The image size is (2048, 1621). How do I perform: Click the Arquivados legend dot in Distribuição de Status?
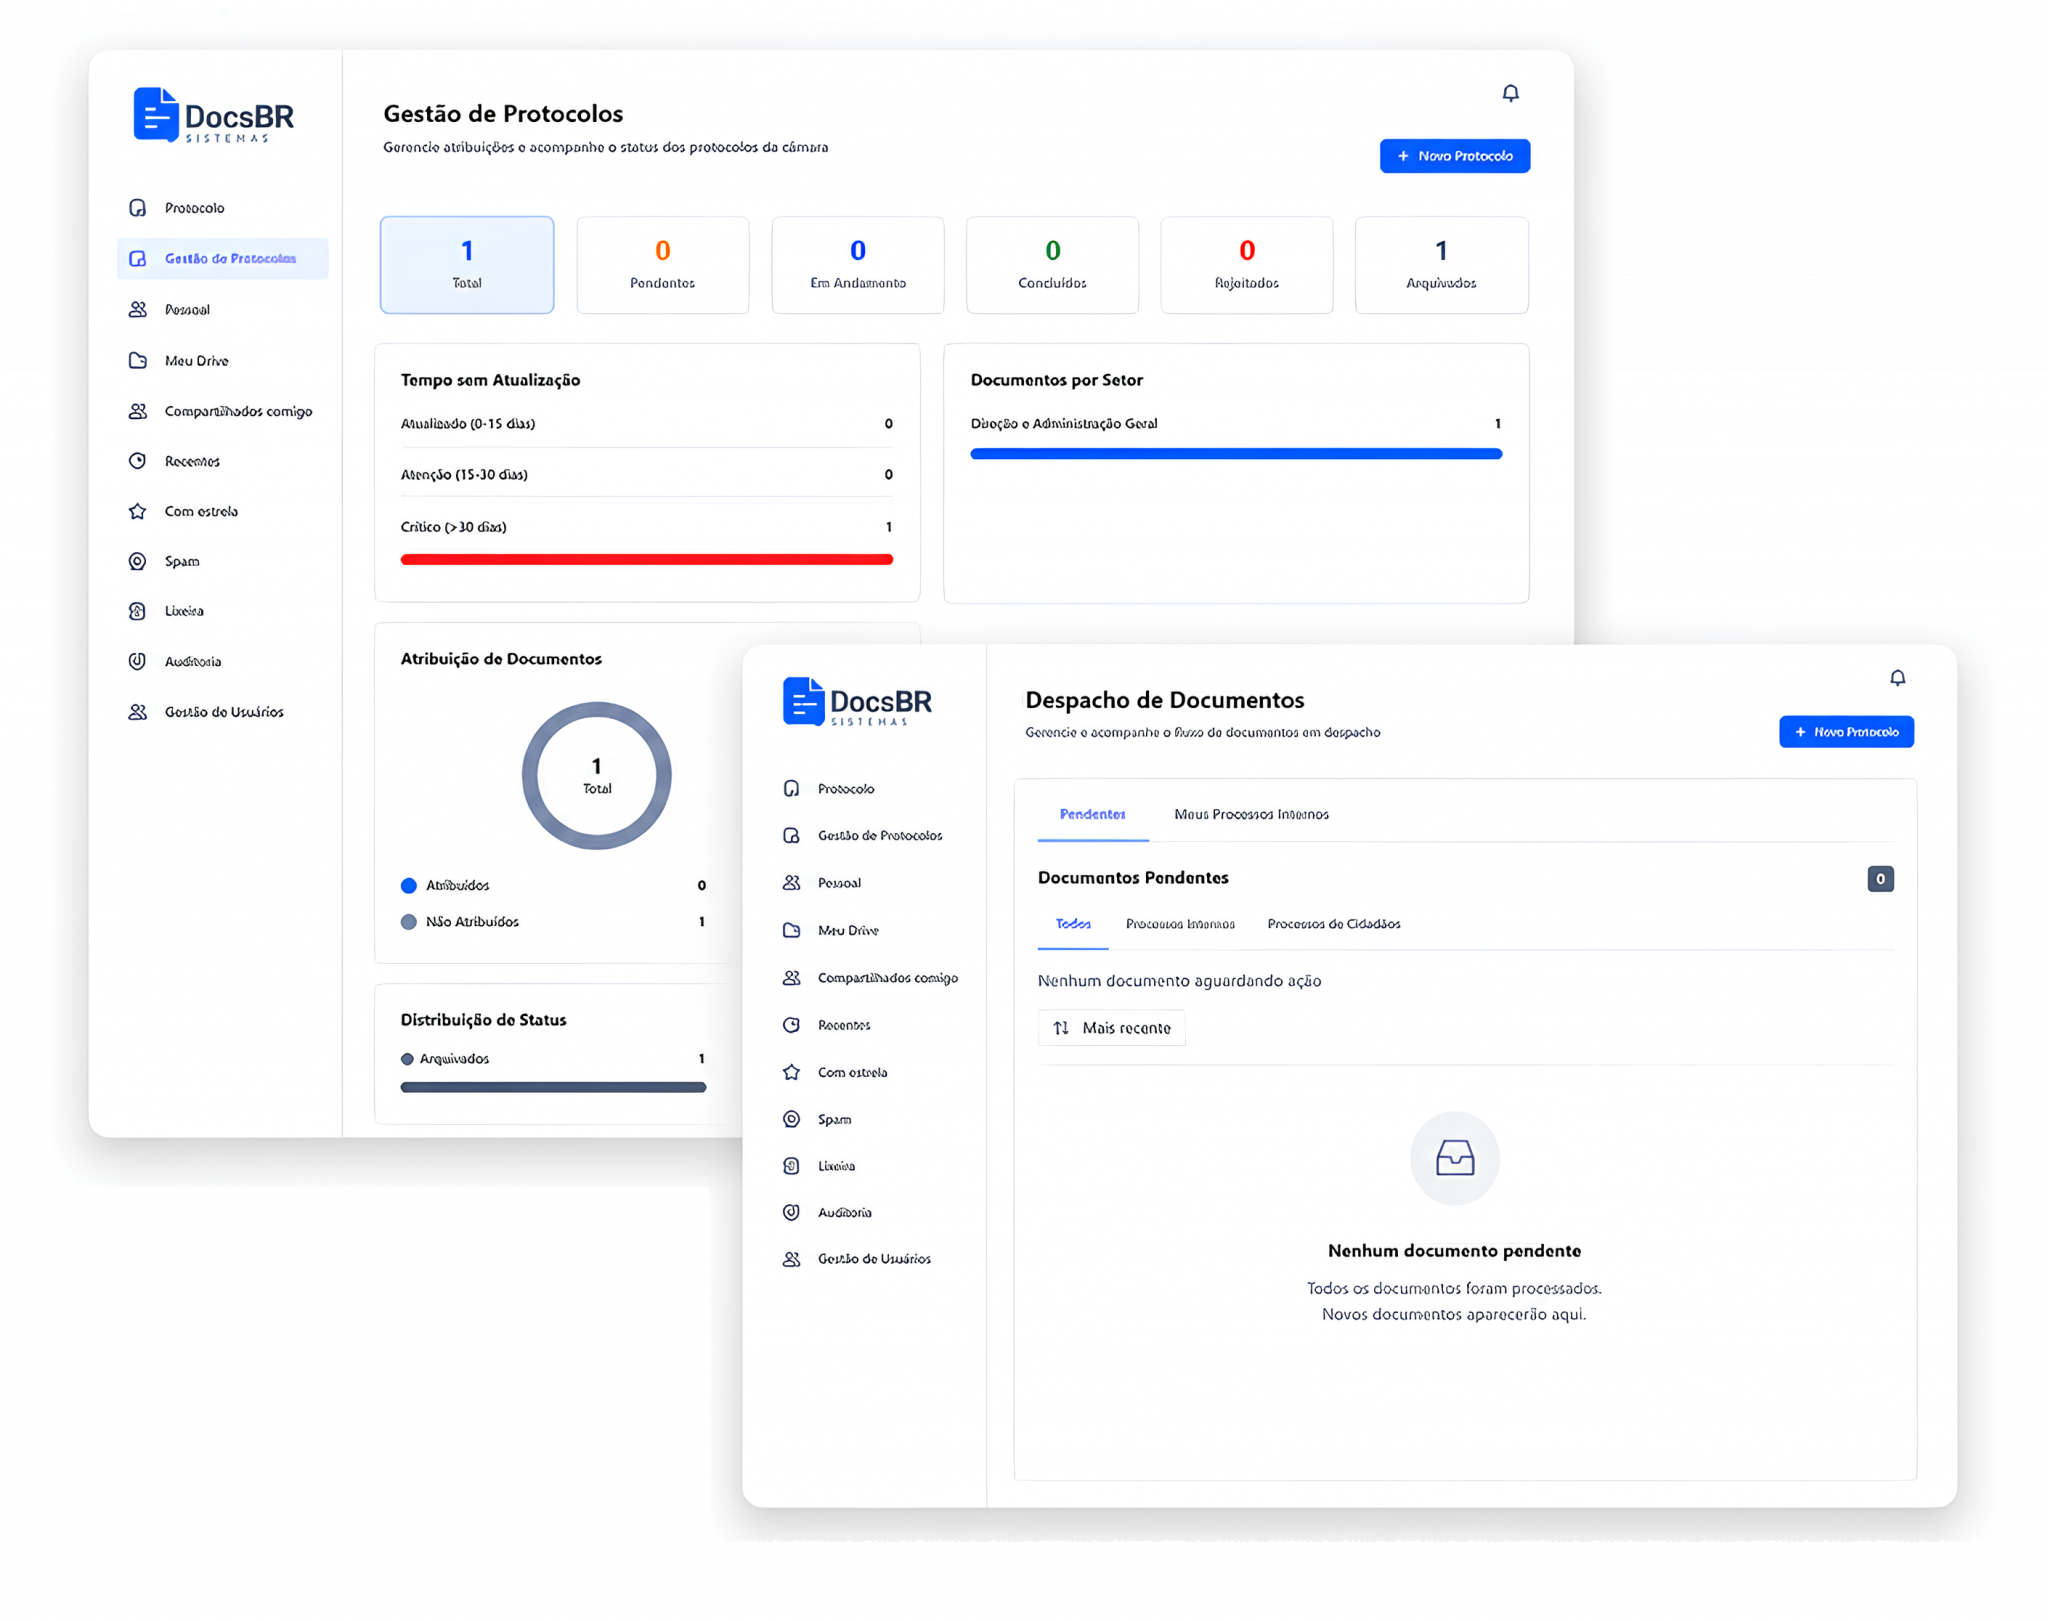pyautogui.click(x=407, y=1059)
